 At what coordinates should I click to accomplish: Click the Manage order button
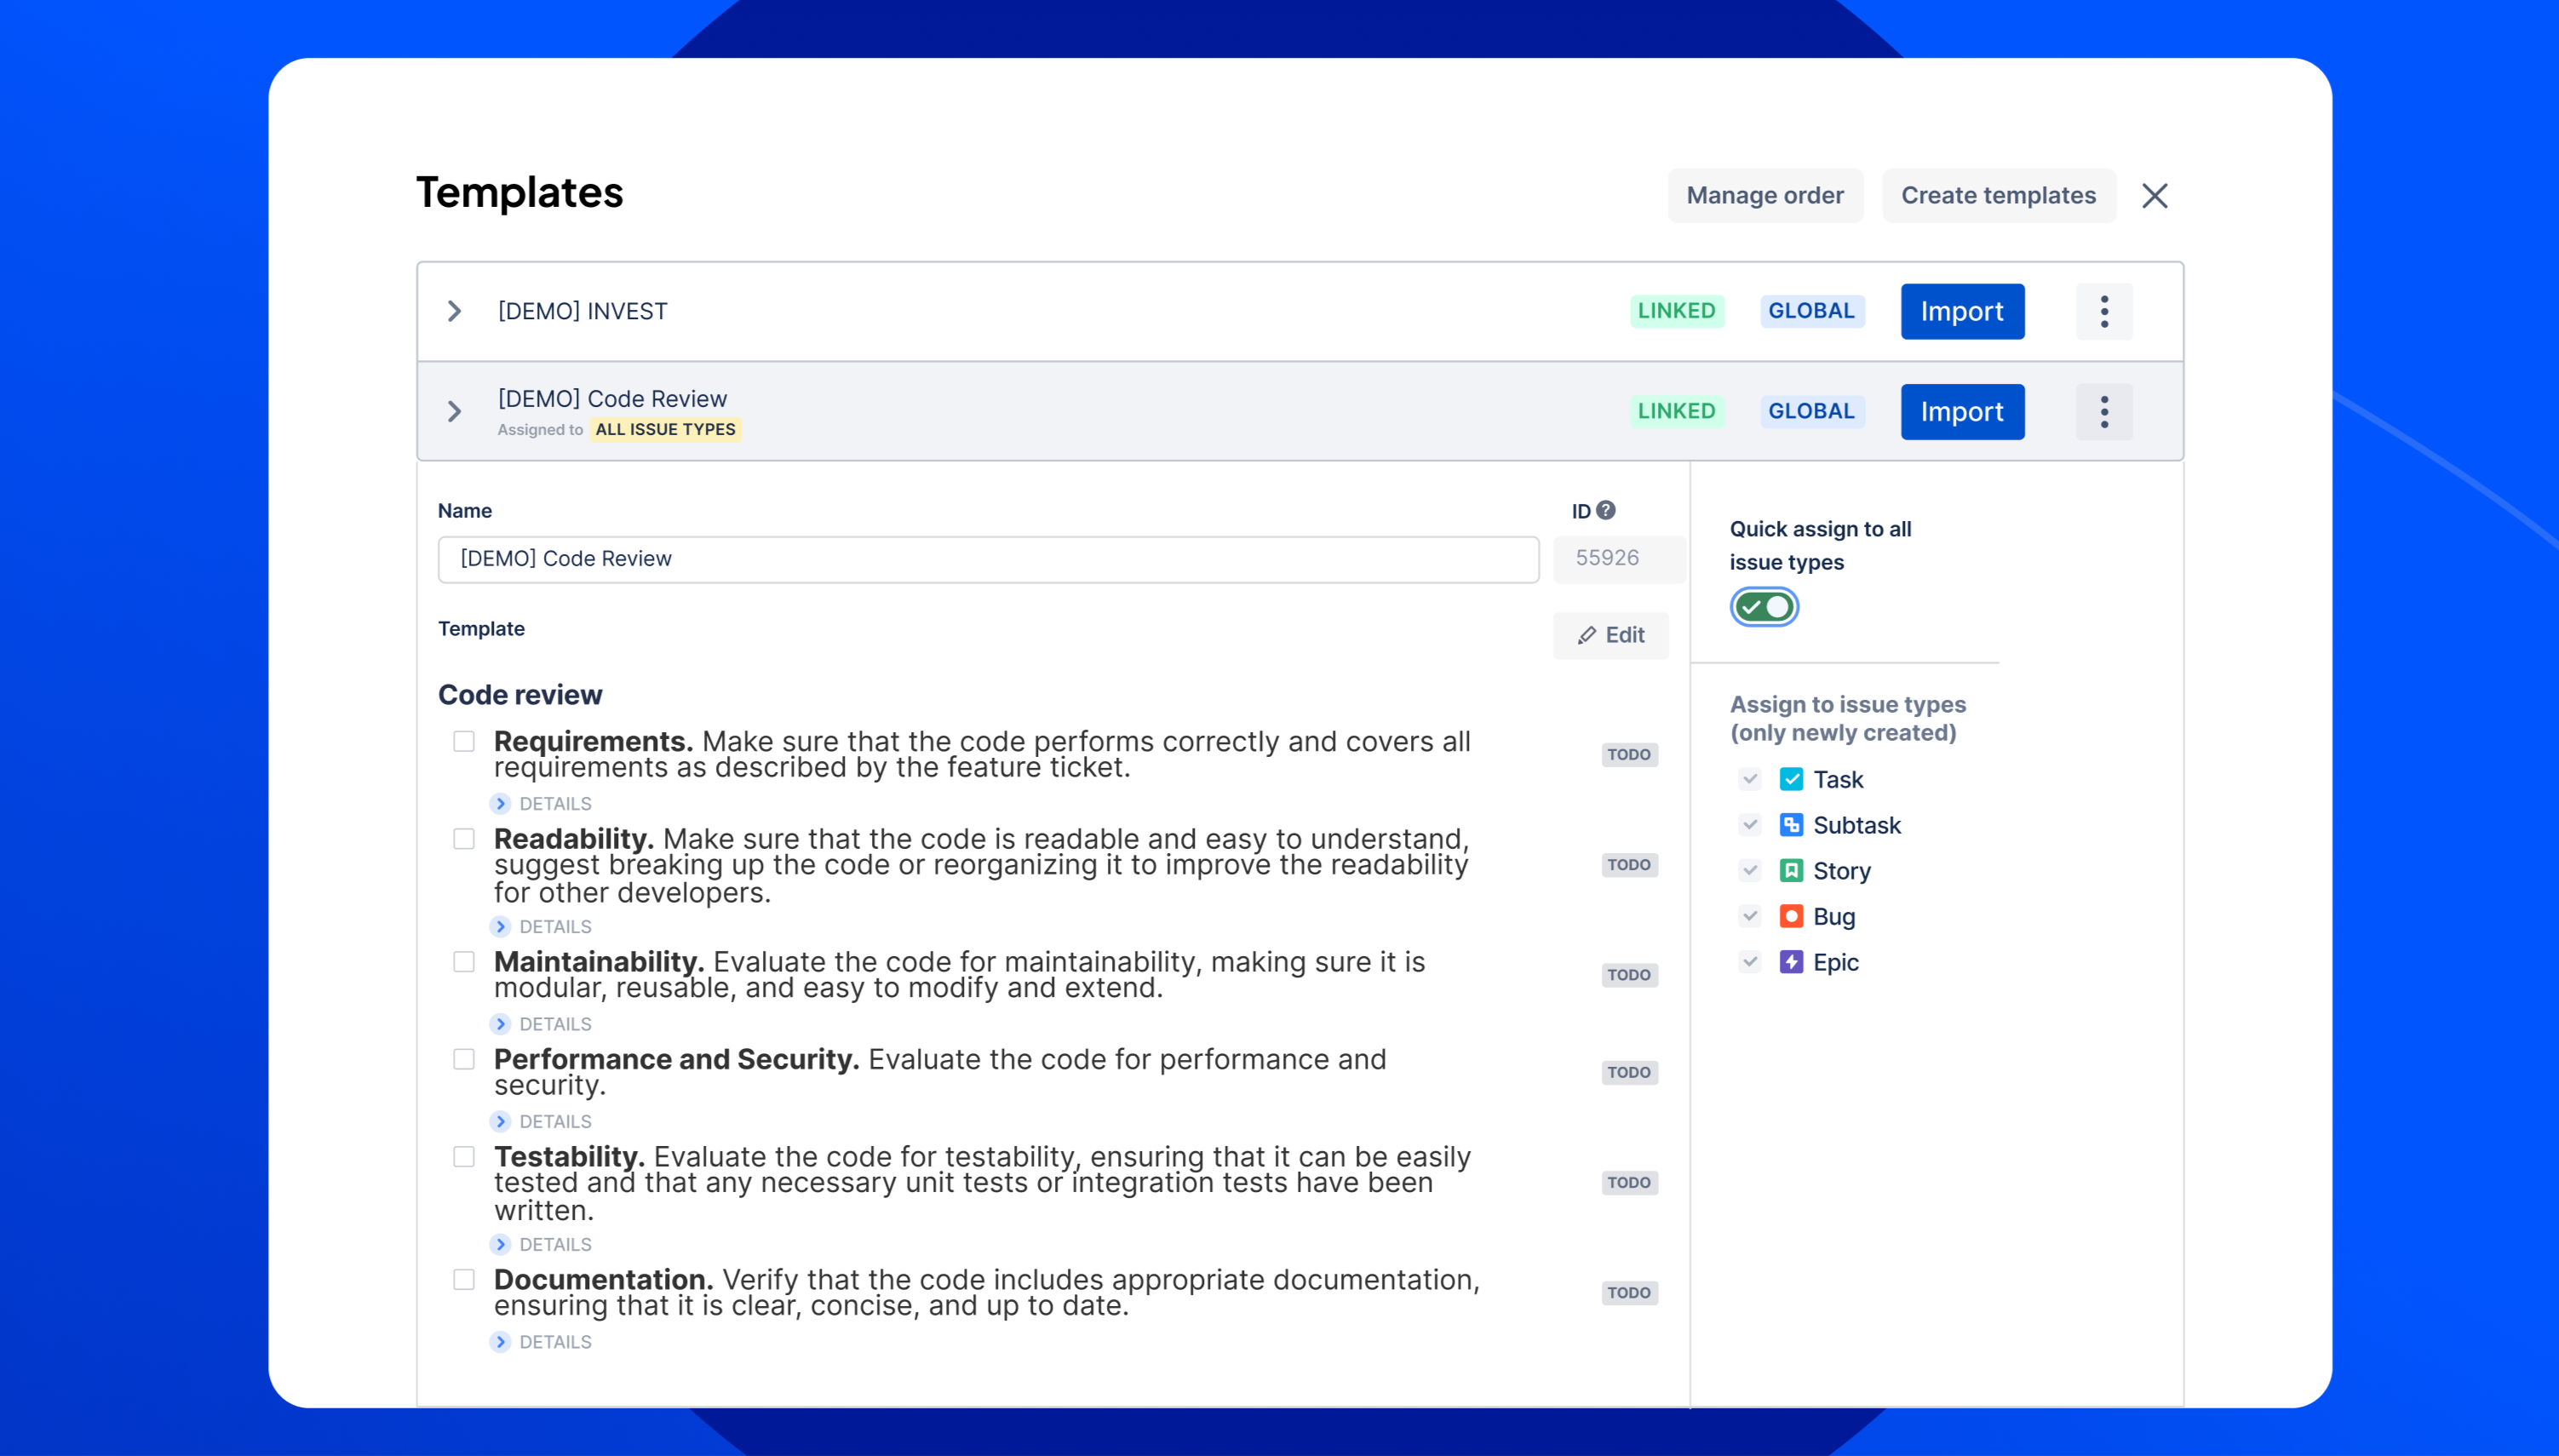coord(1765,196)
